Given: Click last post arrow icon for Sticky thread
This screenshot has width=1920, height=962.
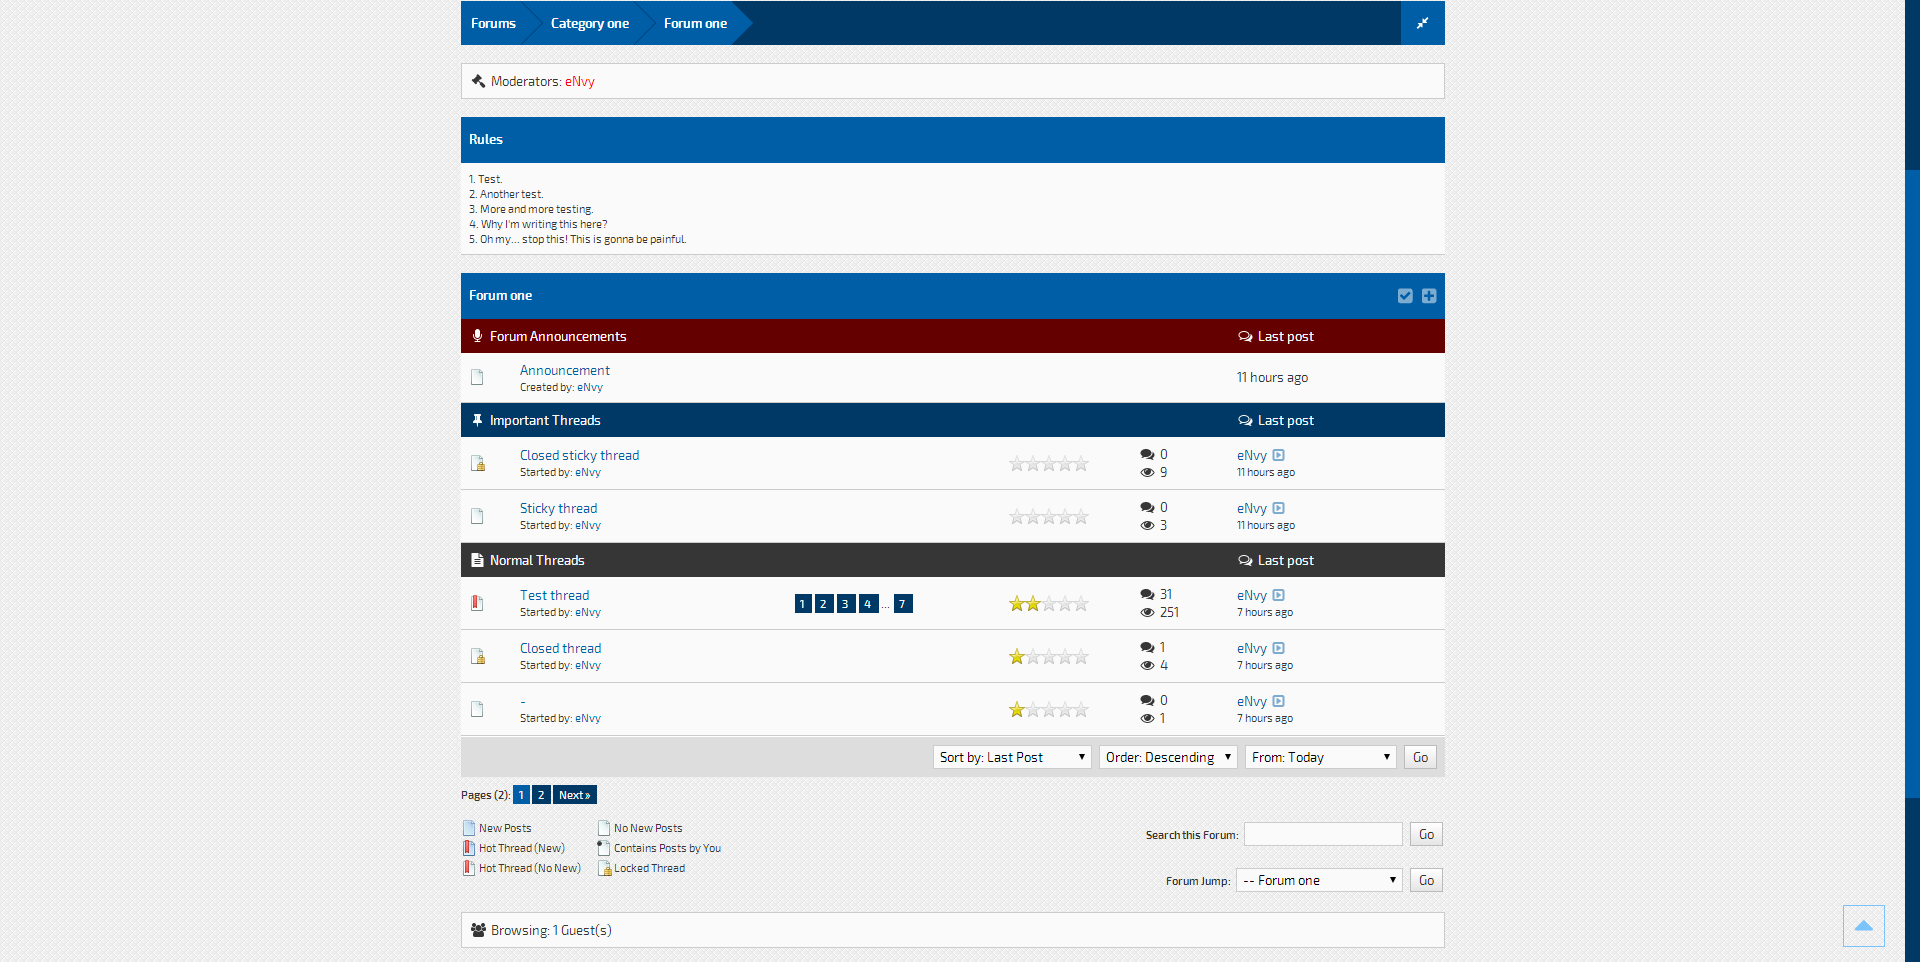Looking at the screenshot, I should [1278, 509].
